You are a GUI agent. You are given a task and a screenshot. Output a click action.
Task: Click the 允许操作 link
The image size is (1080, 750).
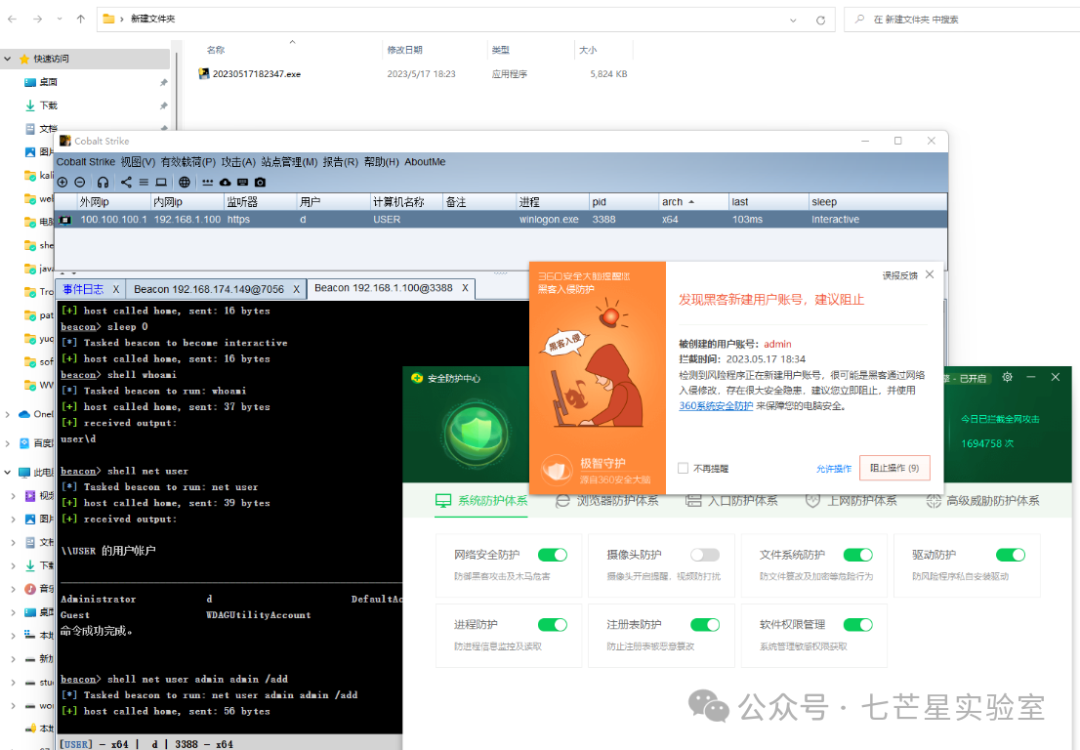pos(833,468)
